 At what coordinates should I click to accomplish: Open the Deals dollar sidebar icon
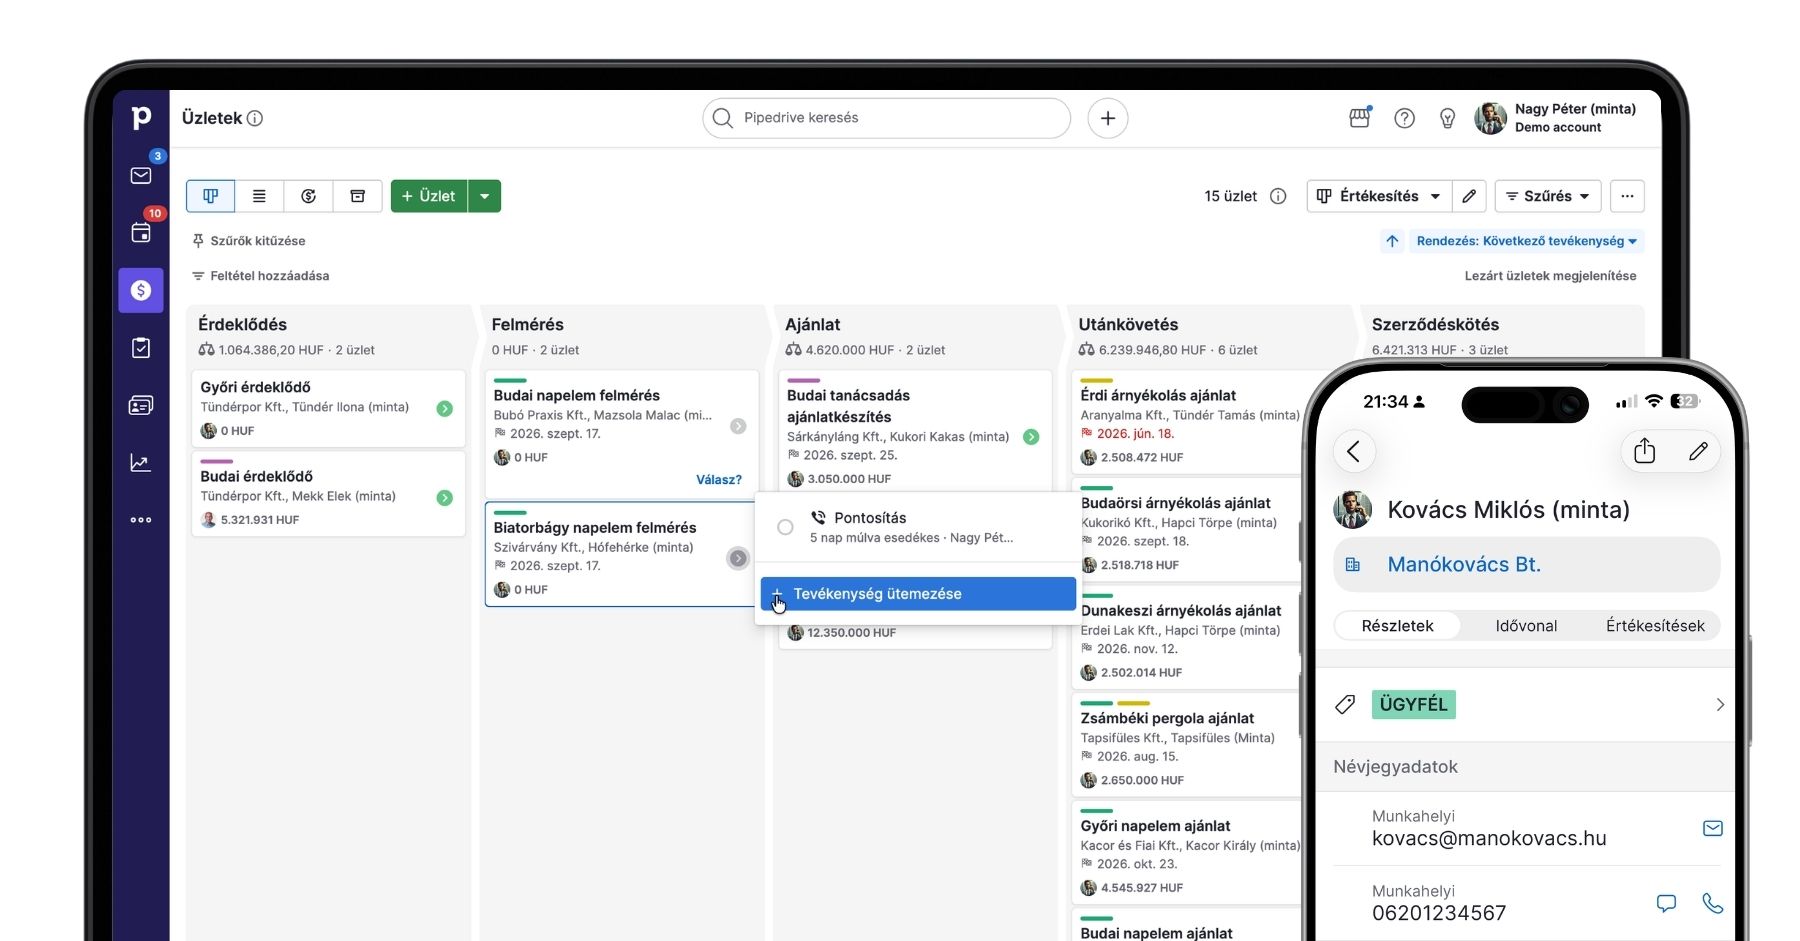click(x=141, y=290)
